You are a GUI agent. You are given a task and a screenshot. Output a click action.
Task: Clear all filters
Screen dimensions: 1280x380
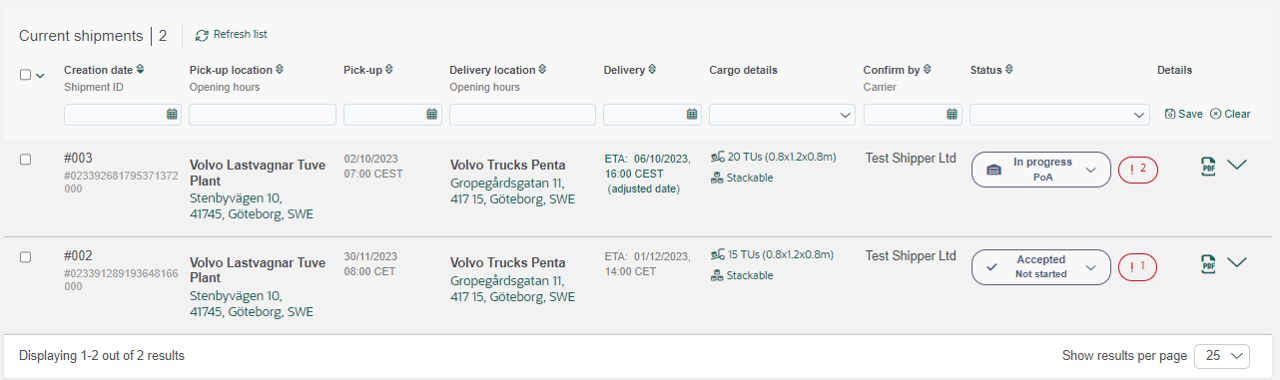1230,114
